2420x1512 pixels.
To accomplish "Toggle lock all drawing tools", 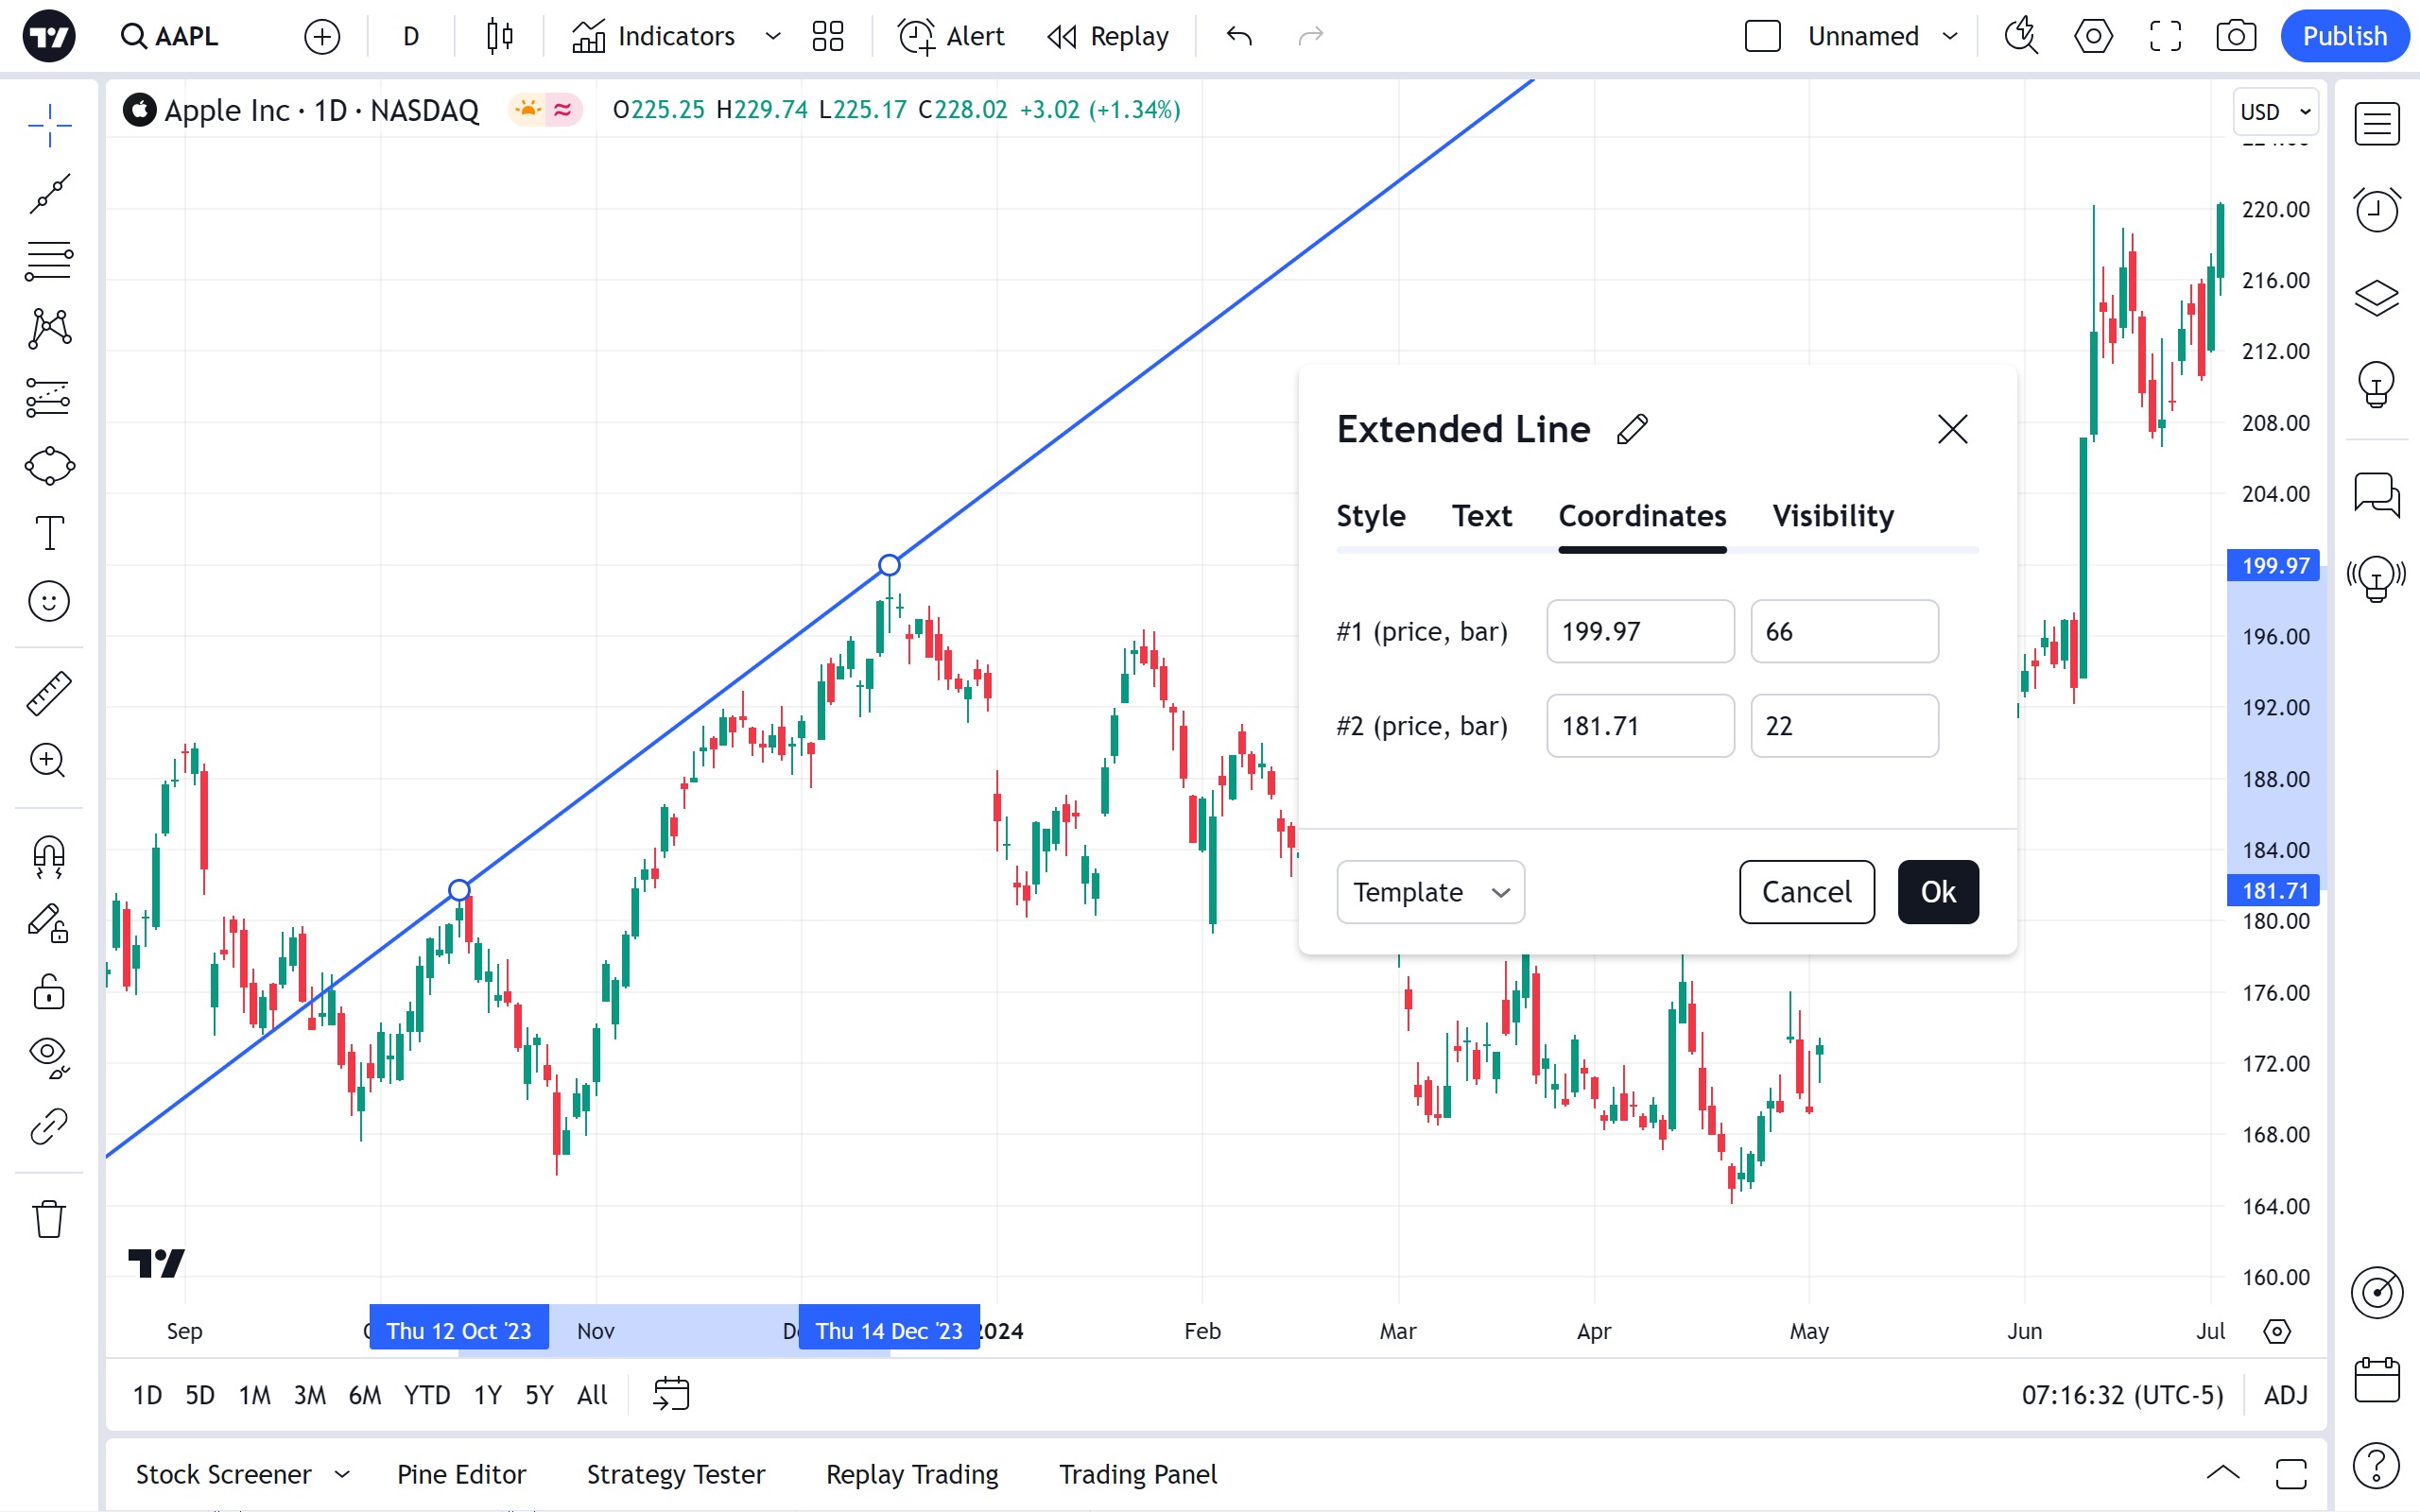I will pyautogui.click(x=49, y=993).
